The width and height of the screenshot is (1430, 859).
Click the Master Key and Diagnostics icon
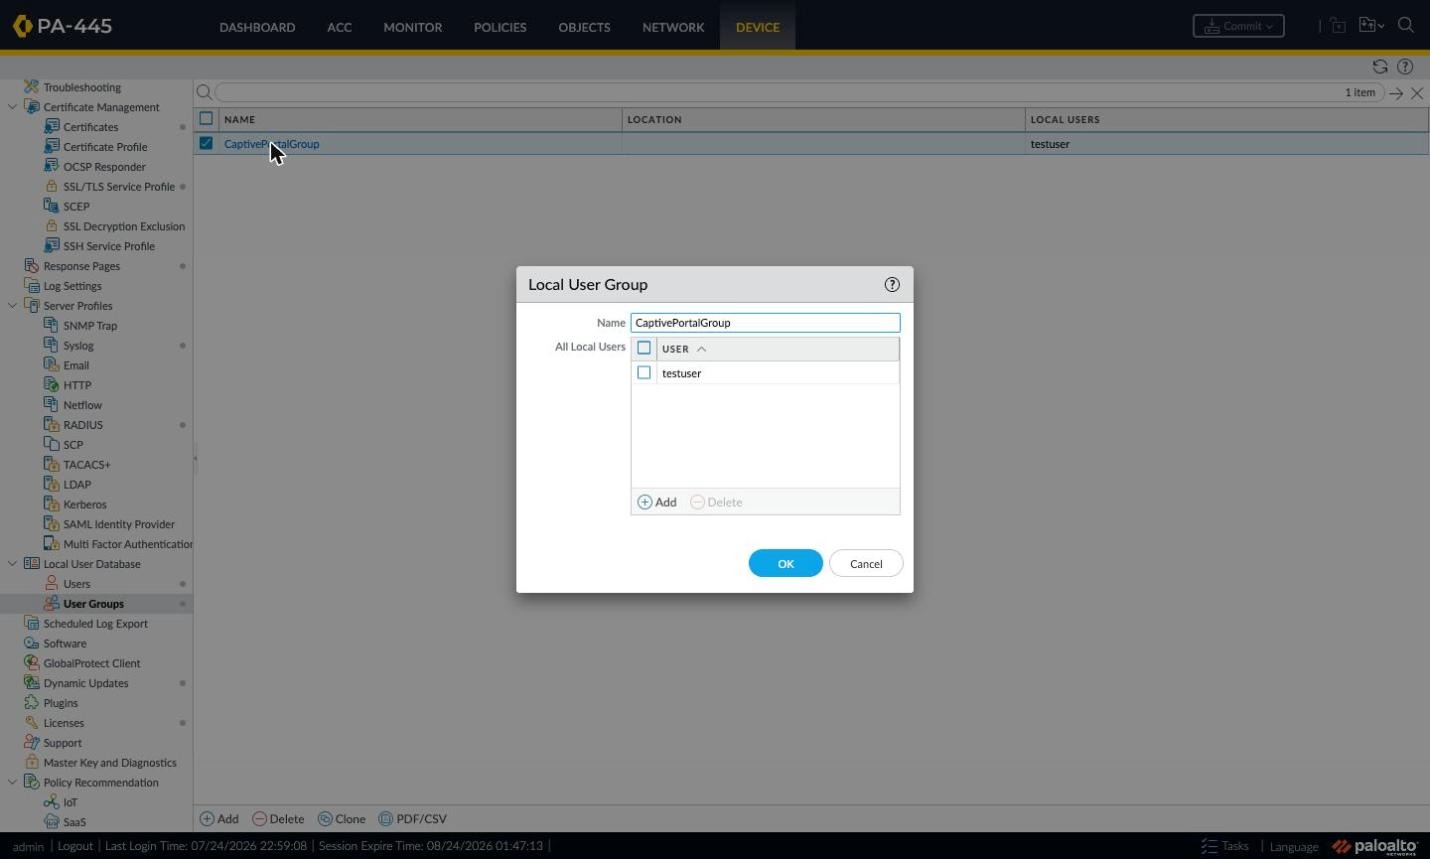pos(32,762)
